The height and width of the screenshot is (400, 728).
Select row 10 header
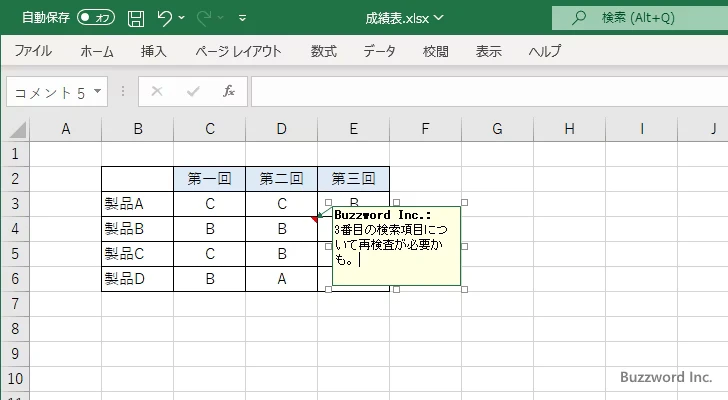pos(15,379)
